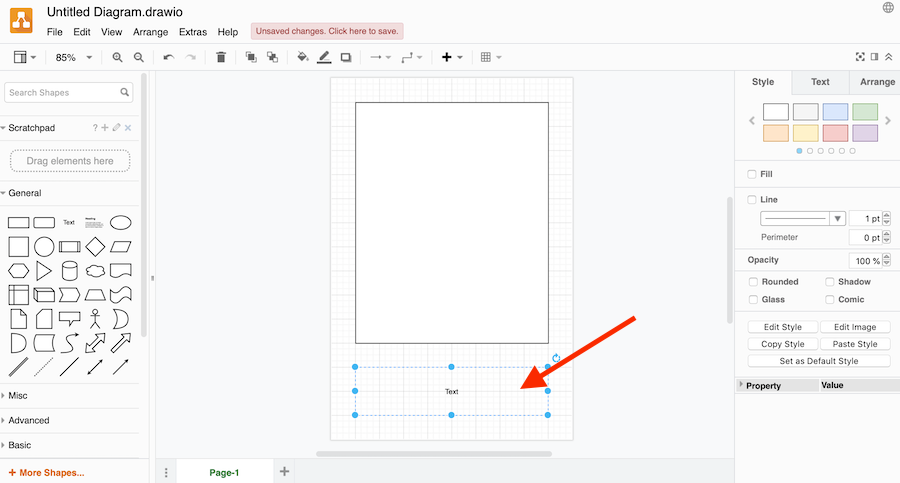Bring selection to front icon
The image size is (900, 483).
(251, 57)
